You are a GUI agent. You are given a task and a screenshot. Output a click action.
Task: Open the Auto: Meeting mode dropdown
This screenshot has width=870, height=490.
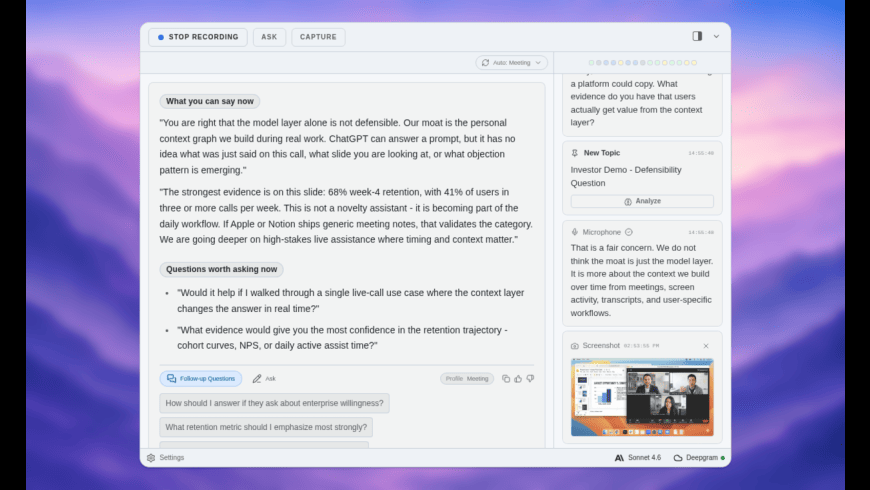click(x=511, y=63)
